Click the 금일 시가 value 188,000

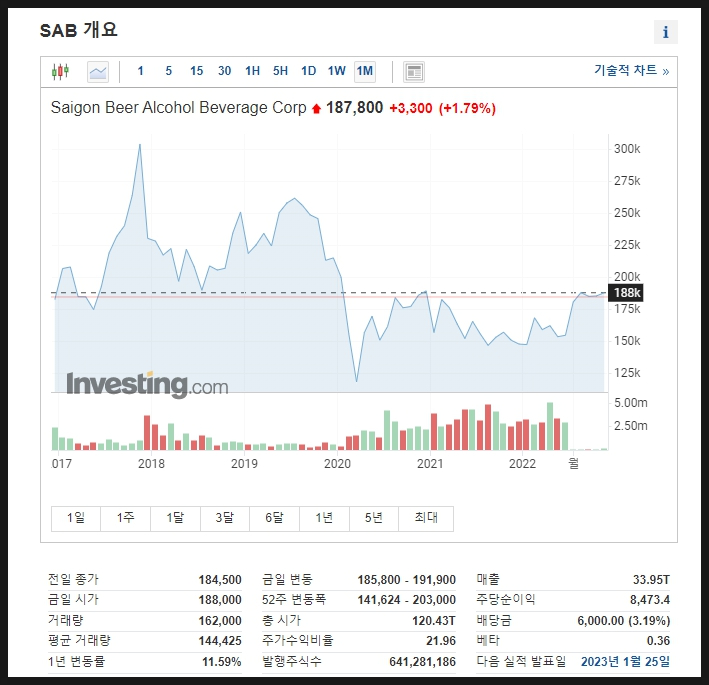(x=220, y=600)
